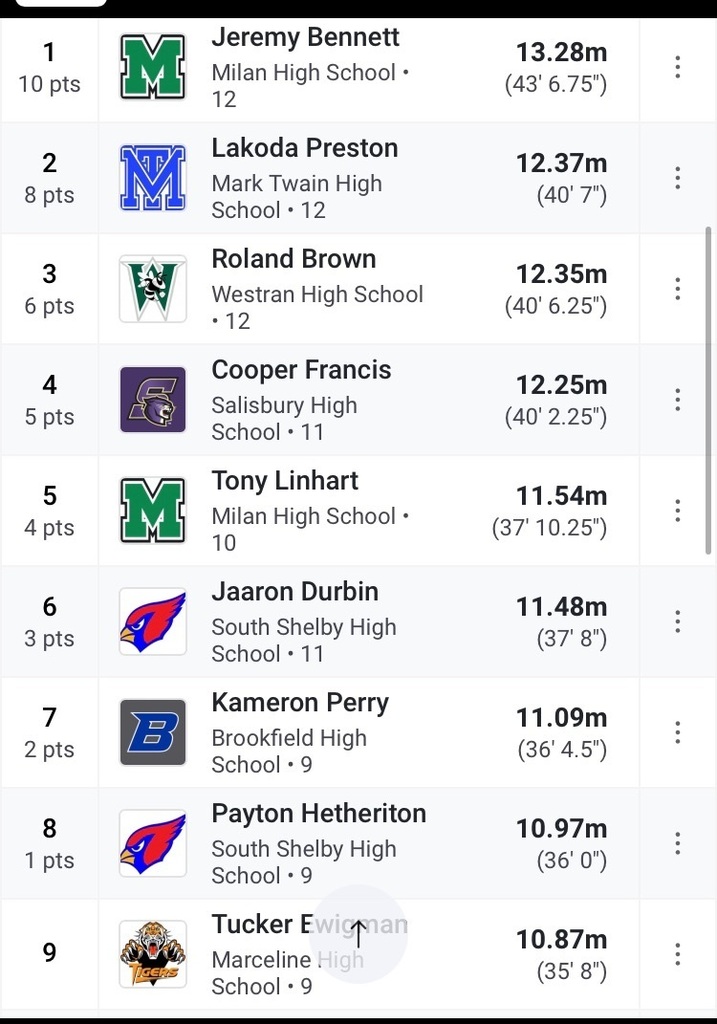Open options menu for Cooper Francis row

pos(677,400)
